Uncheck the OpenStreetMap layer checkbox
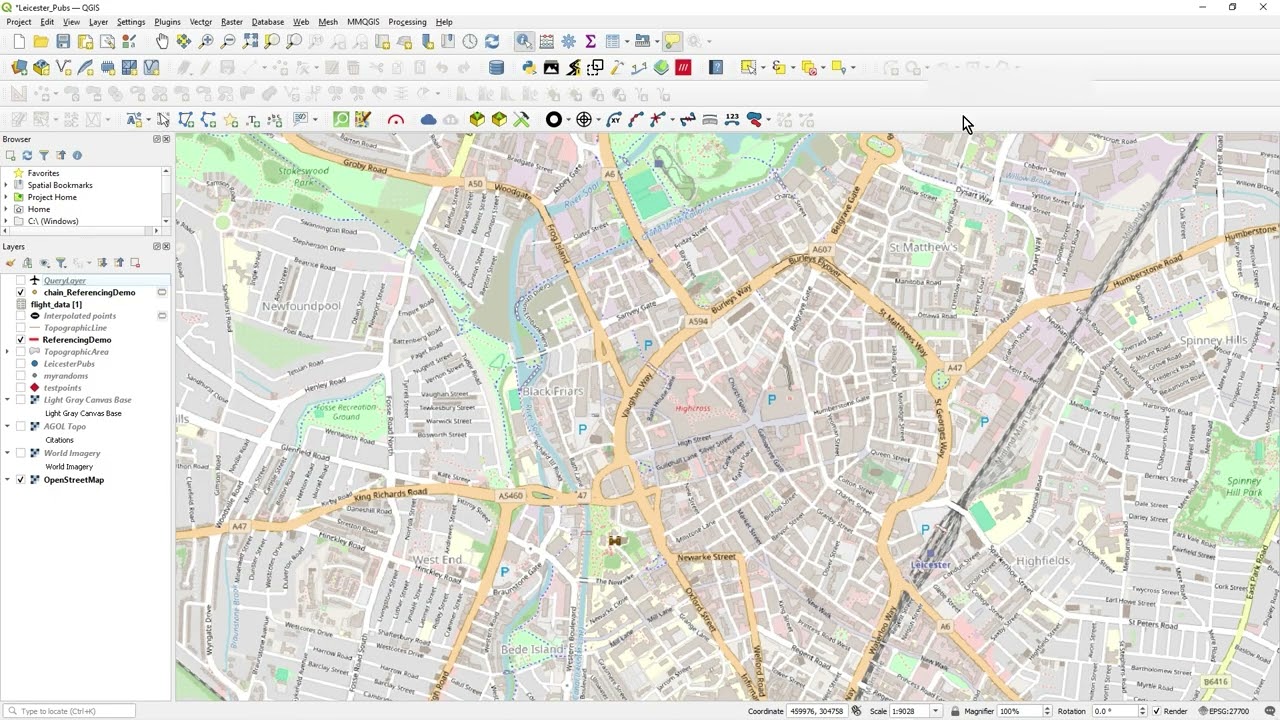1280x720 pixels. (x=21, y=480)
